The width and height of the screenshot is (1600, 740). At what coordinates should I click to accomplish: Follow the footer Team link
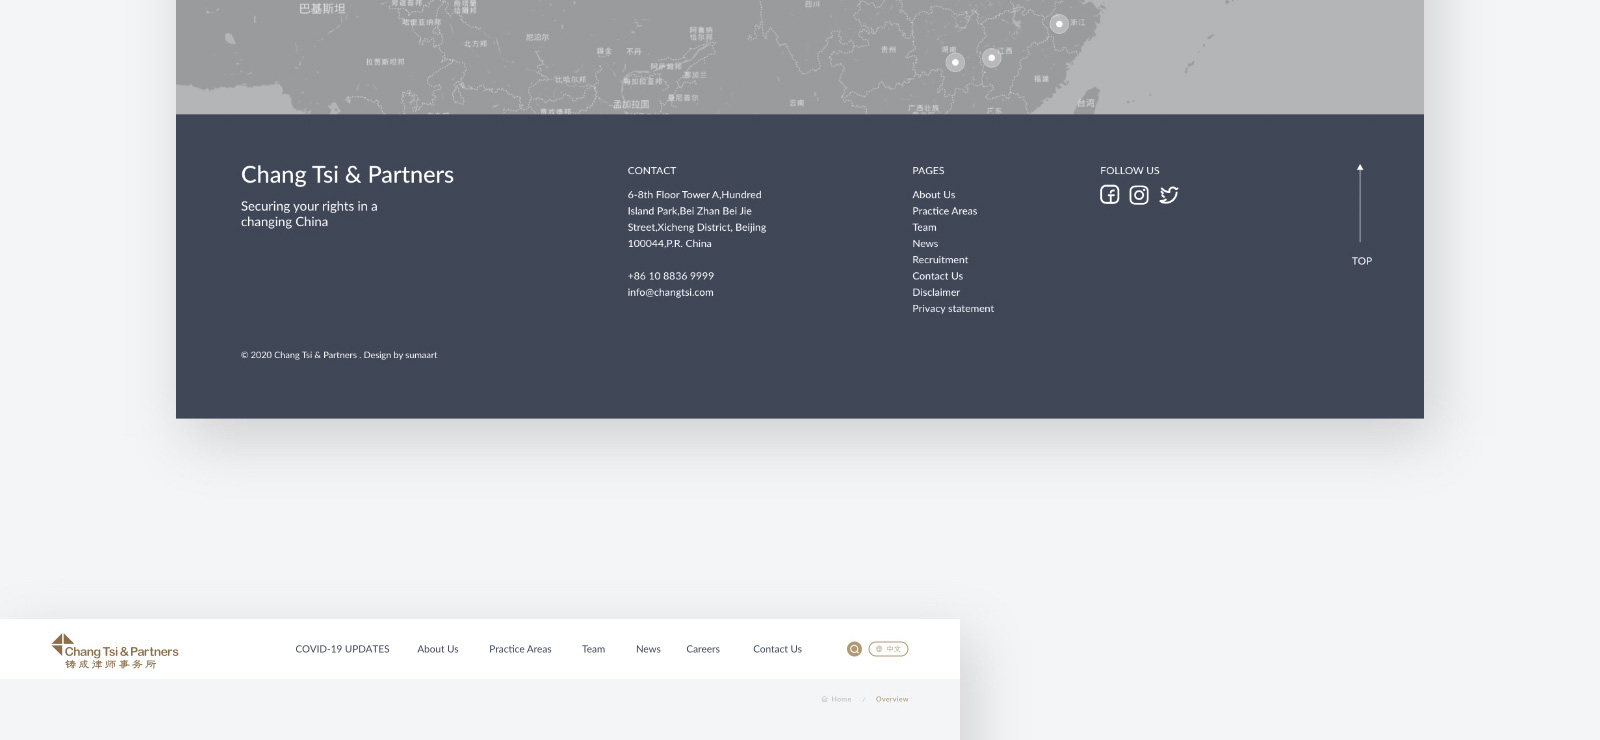coord(924,227)
